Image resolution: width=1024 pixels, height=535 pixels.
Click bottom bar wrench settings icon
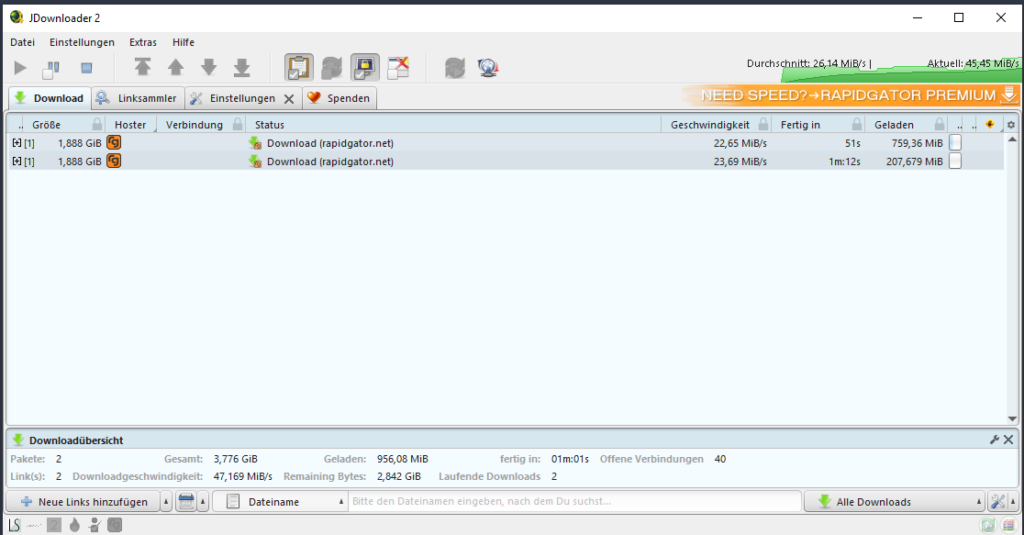click(997, 502)
